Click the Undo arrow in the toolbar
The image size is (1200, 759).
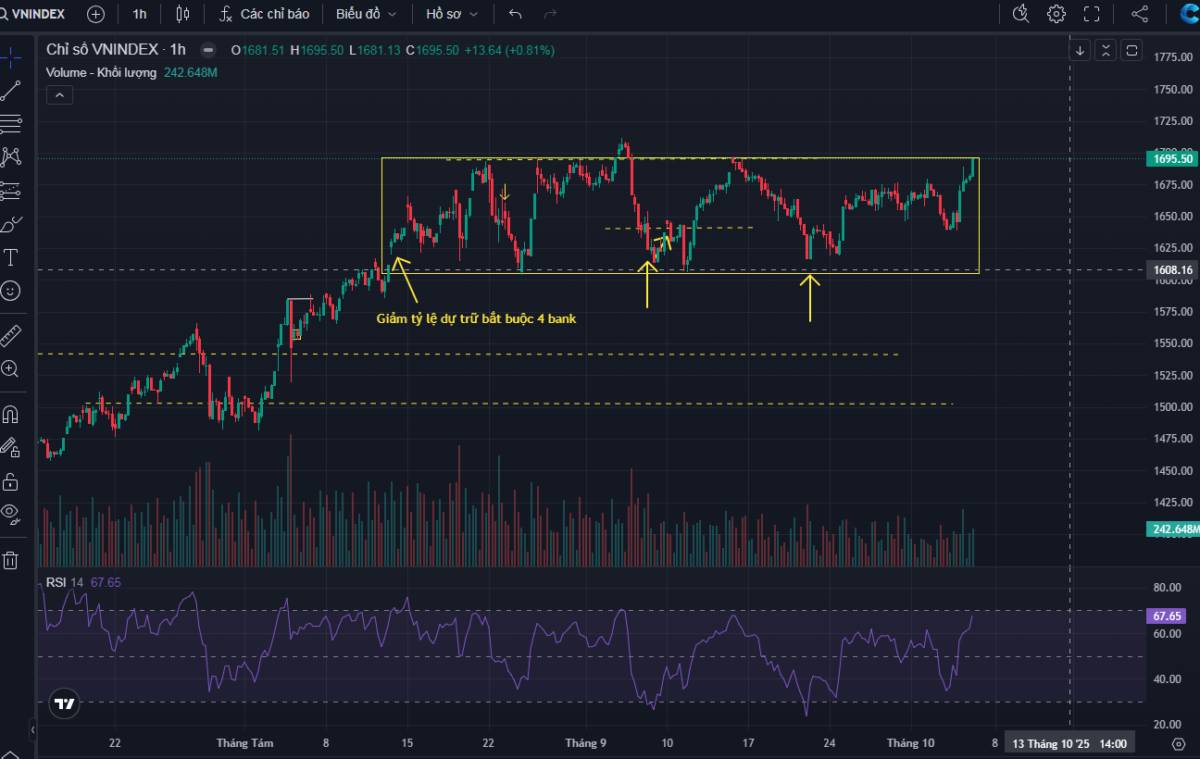tap(514, 14)
